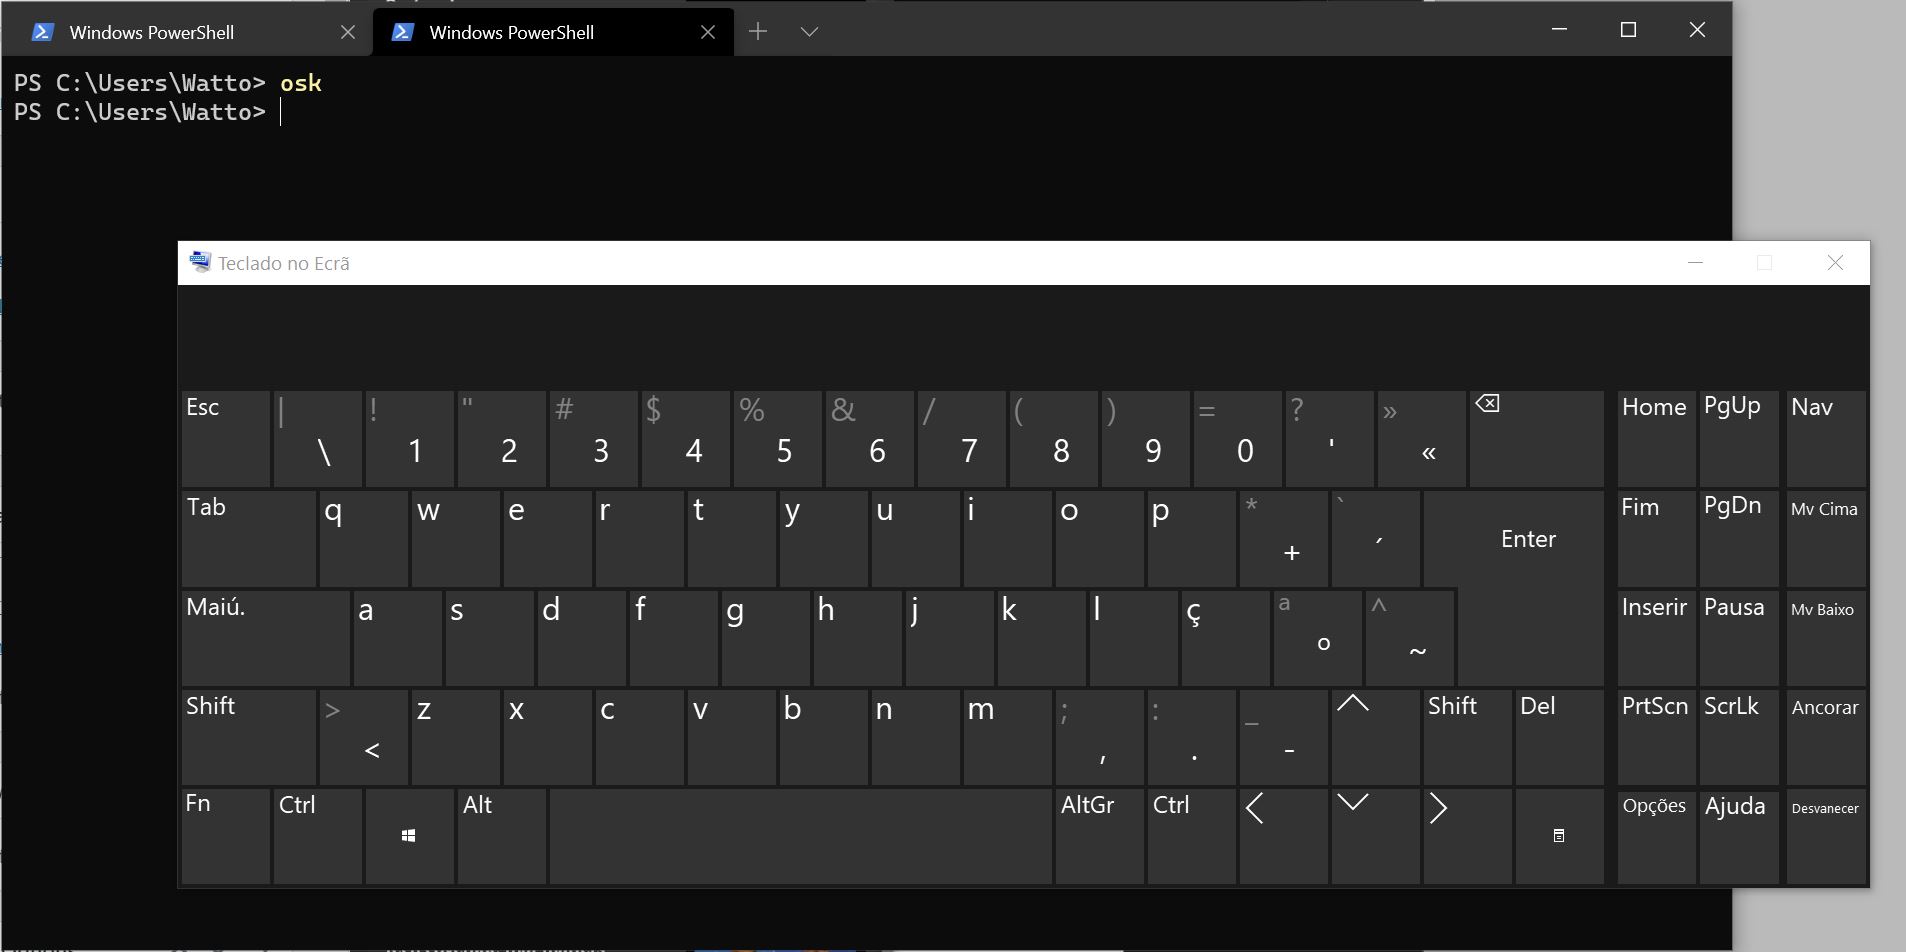Toggle the ScrLk key
The image size is (1906, 952).
coord(1739,737)
